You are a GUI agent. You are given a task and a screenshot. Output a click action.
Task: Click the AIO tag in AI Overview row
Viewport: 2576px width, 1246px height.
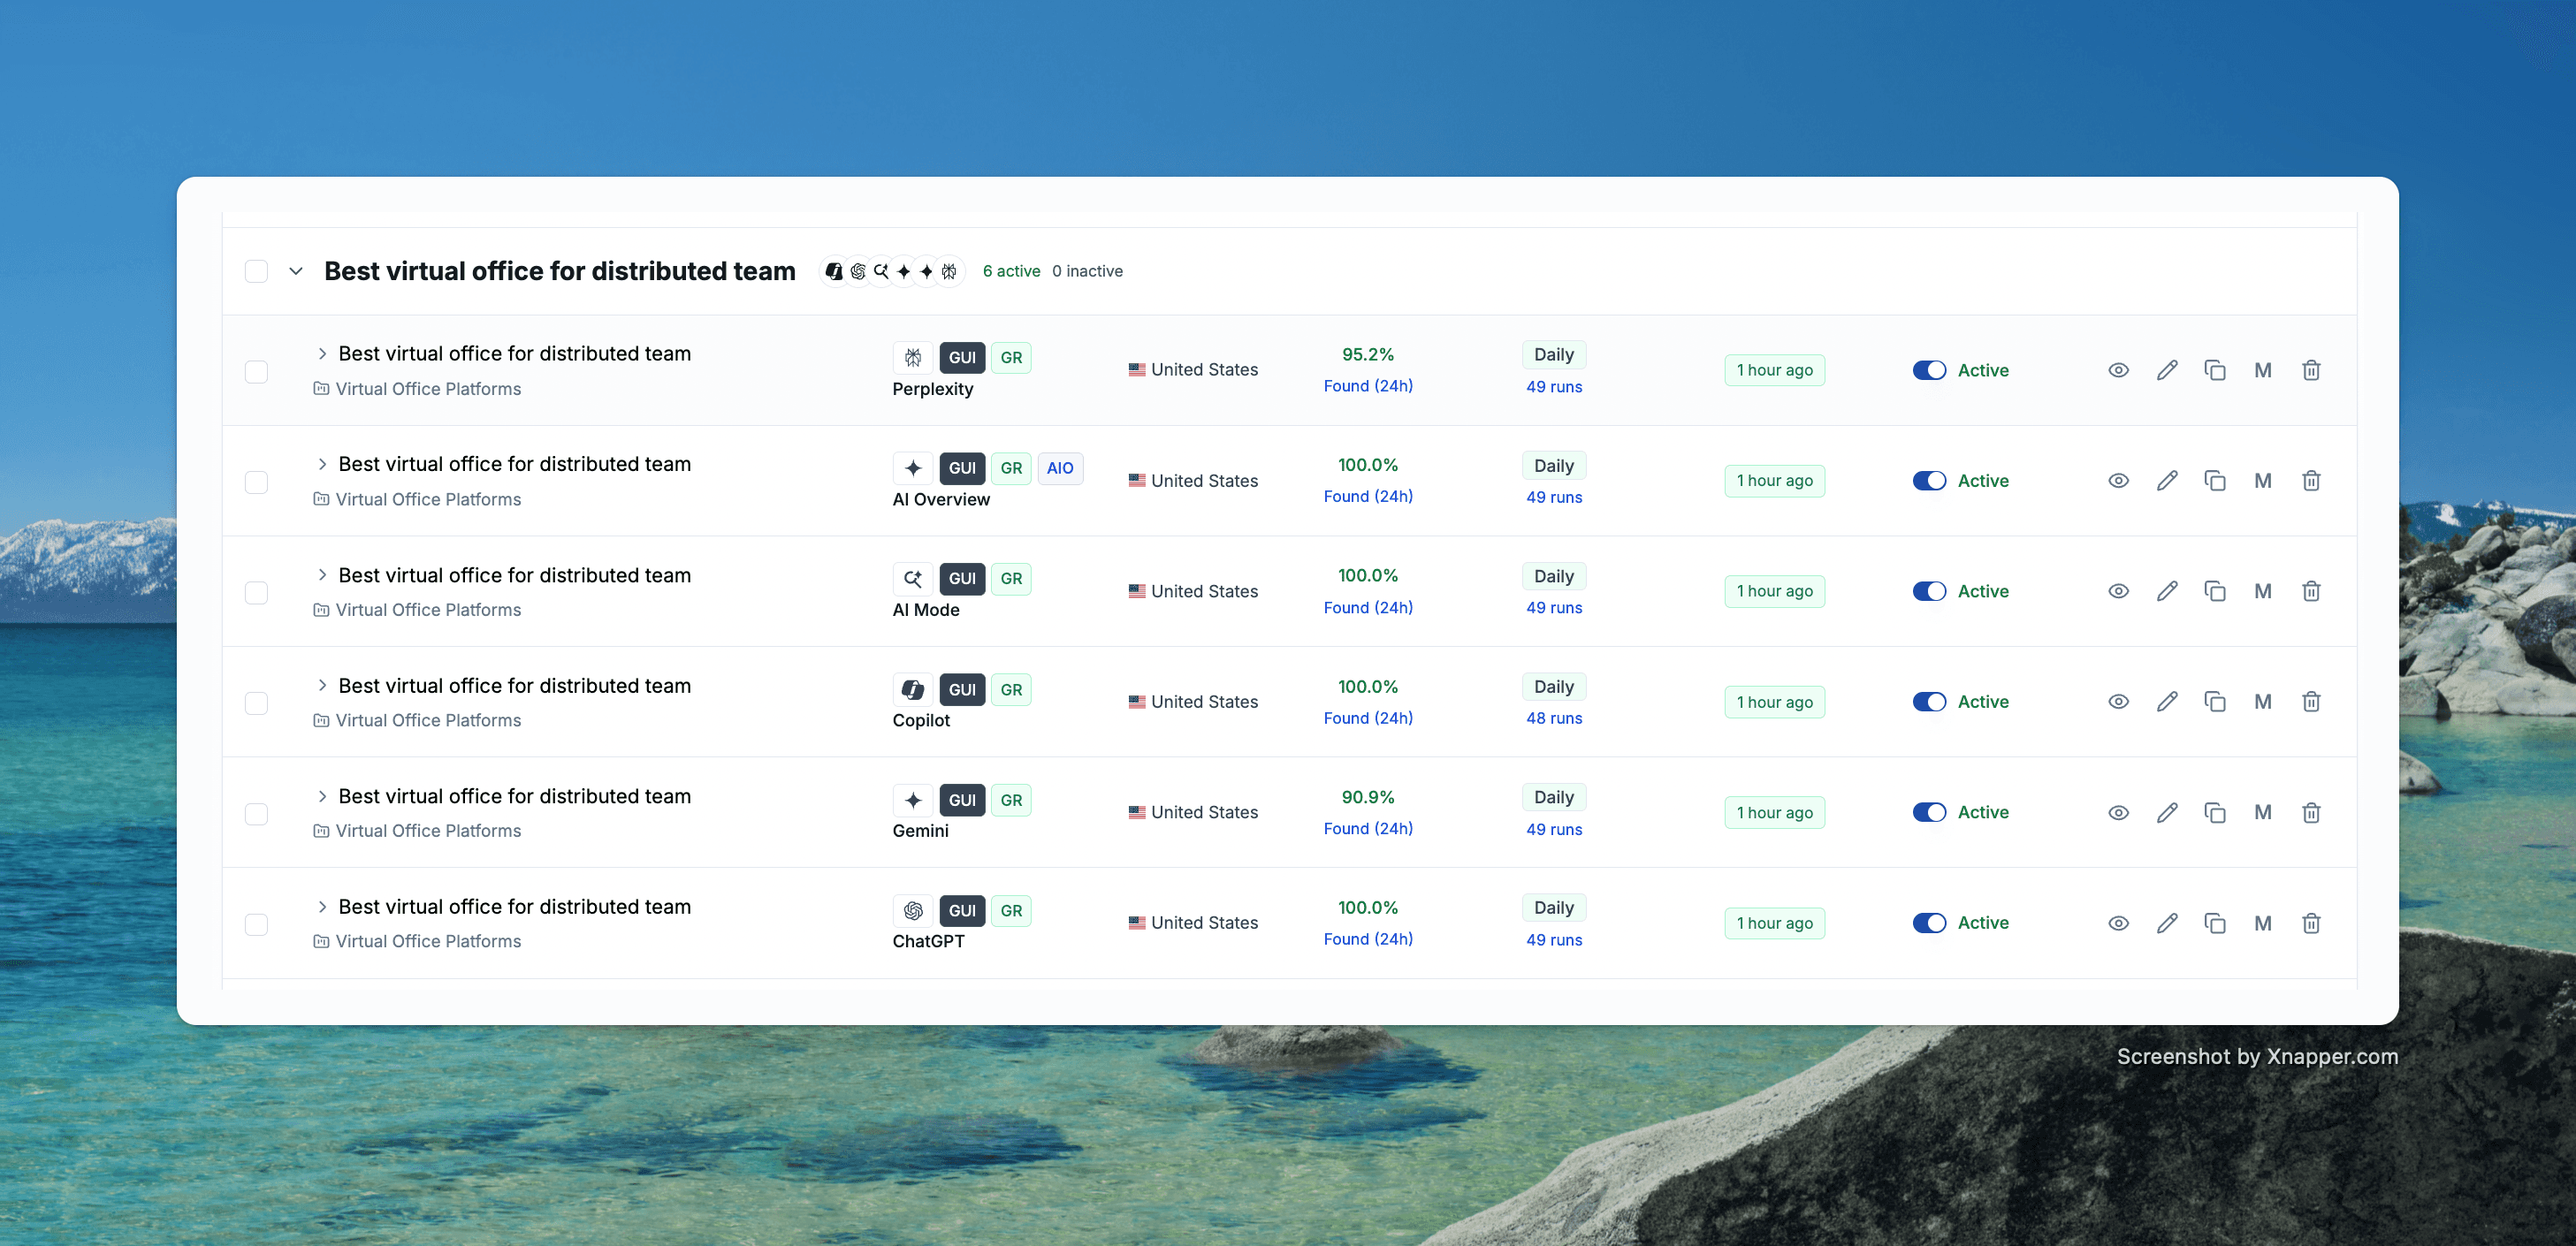click(x=1059, y=468)
